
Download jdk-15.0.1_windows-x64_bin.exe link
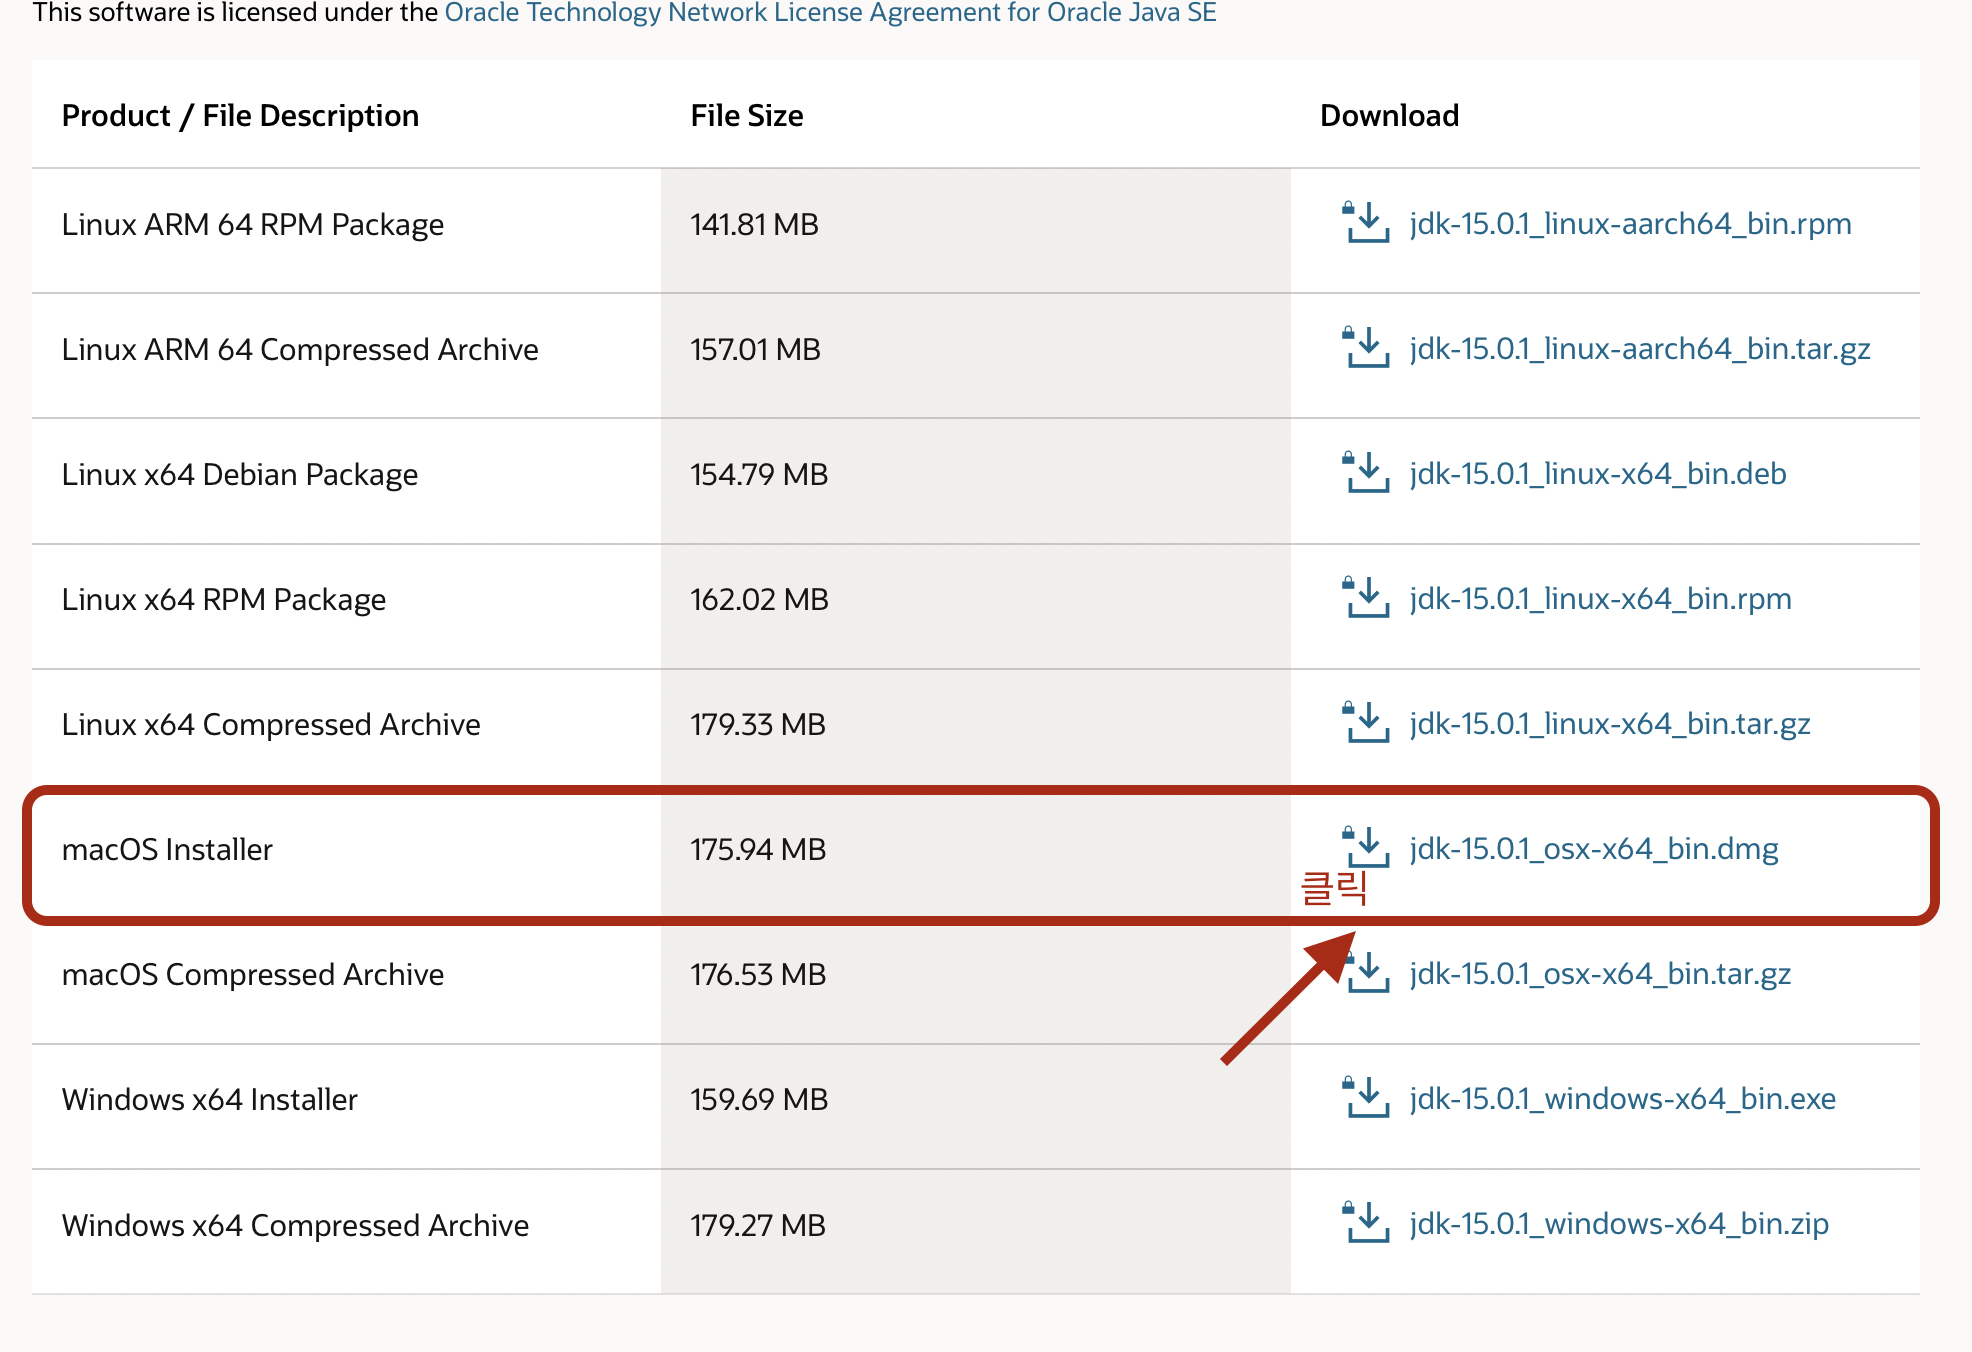point(1622,1099)
